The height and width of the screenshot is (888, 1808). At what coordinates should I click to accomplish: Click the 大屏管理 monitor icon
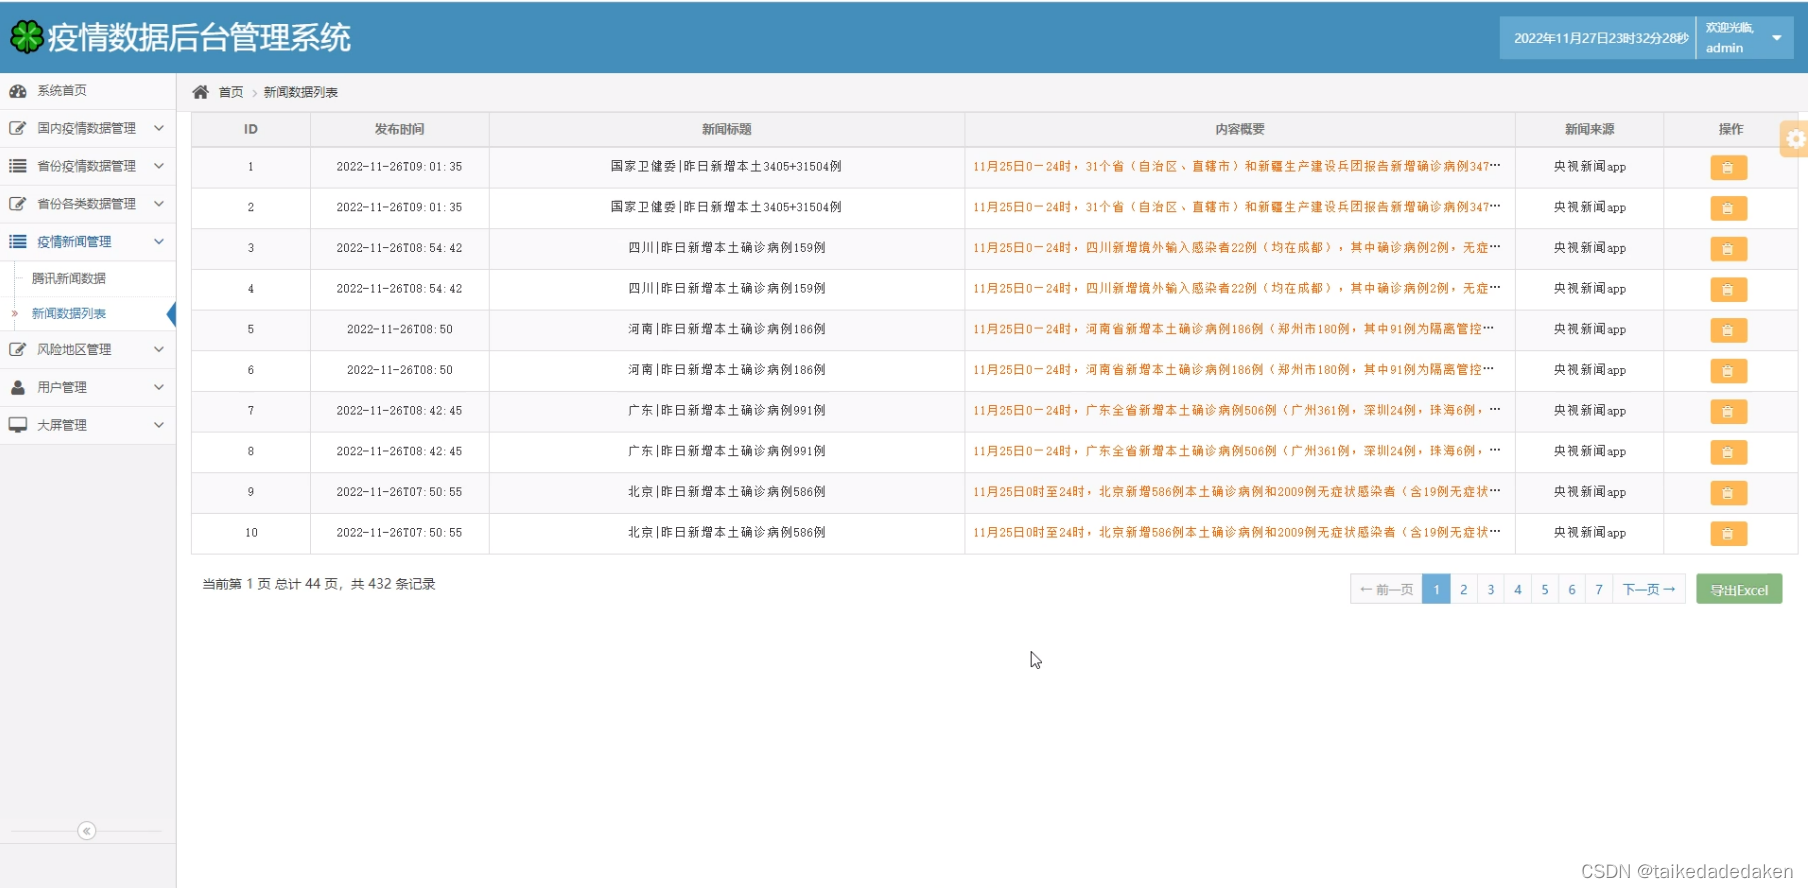coord(18,425)
